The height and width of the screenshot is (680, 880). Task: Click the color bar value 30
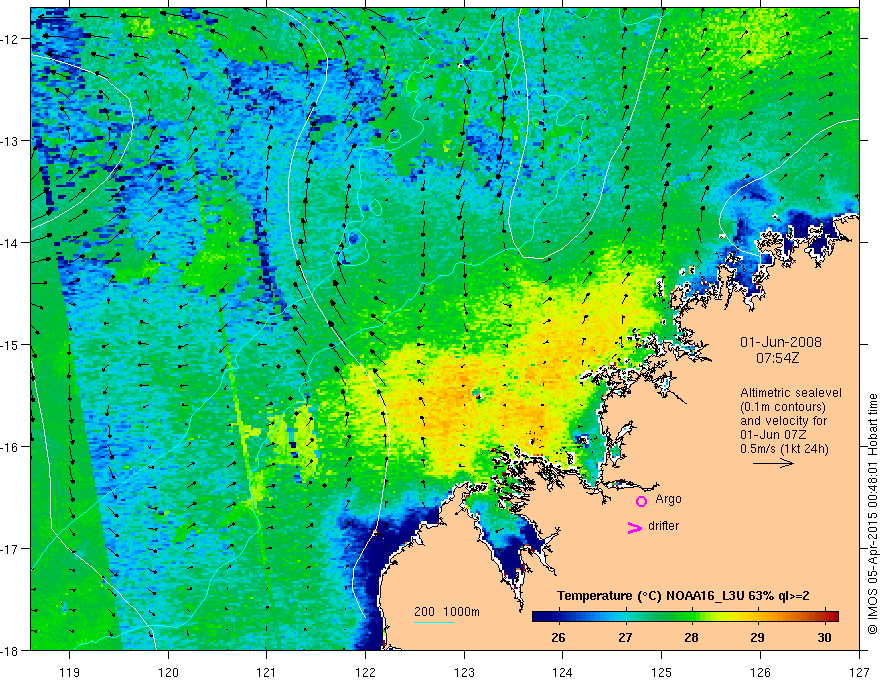point(824,638)
